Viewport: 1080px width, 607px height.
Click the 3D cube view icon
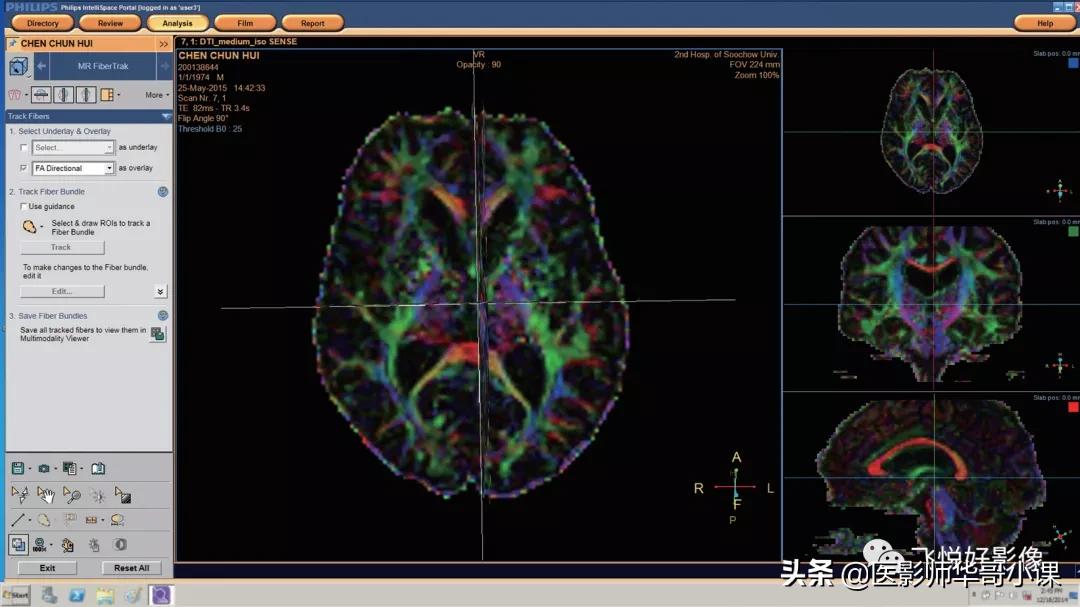[18, 67]
